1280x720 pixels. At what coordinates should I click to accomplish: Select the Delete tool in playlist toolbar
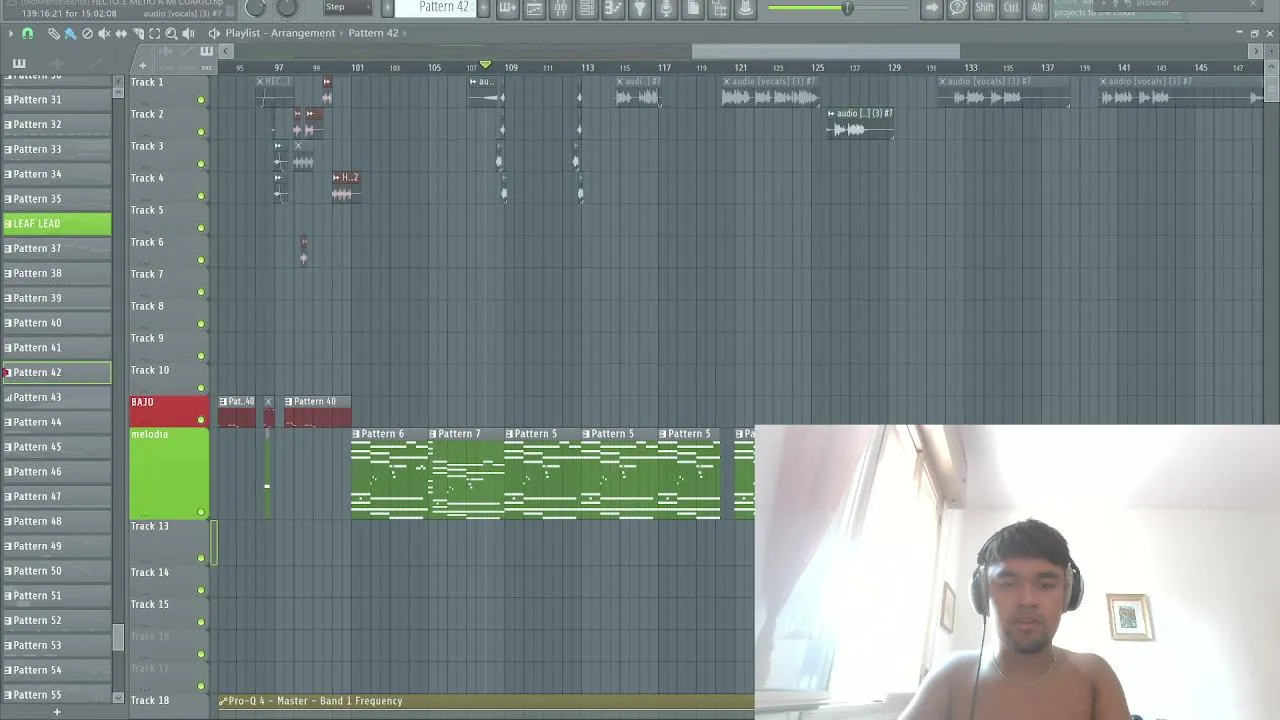point(87,33)
